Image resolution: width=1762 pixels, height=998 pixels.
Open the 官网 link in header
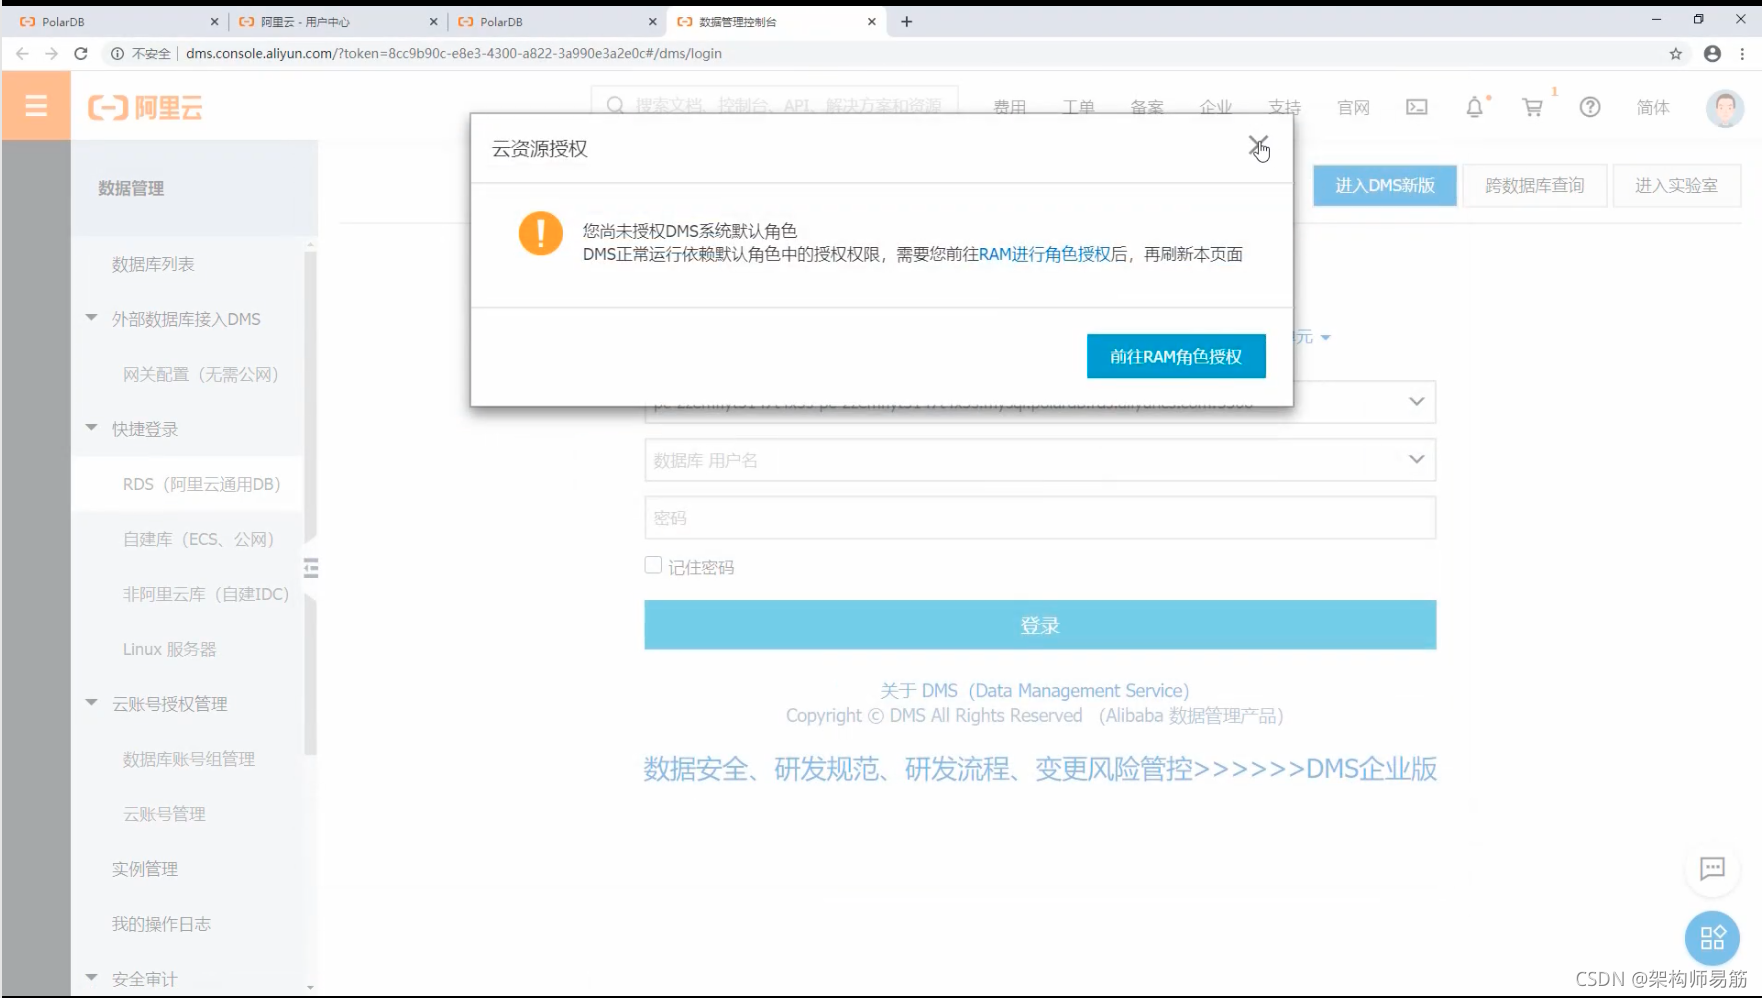[1353, 107]
